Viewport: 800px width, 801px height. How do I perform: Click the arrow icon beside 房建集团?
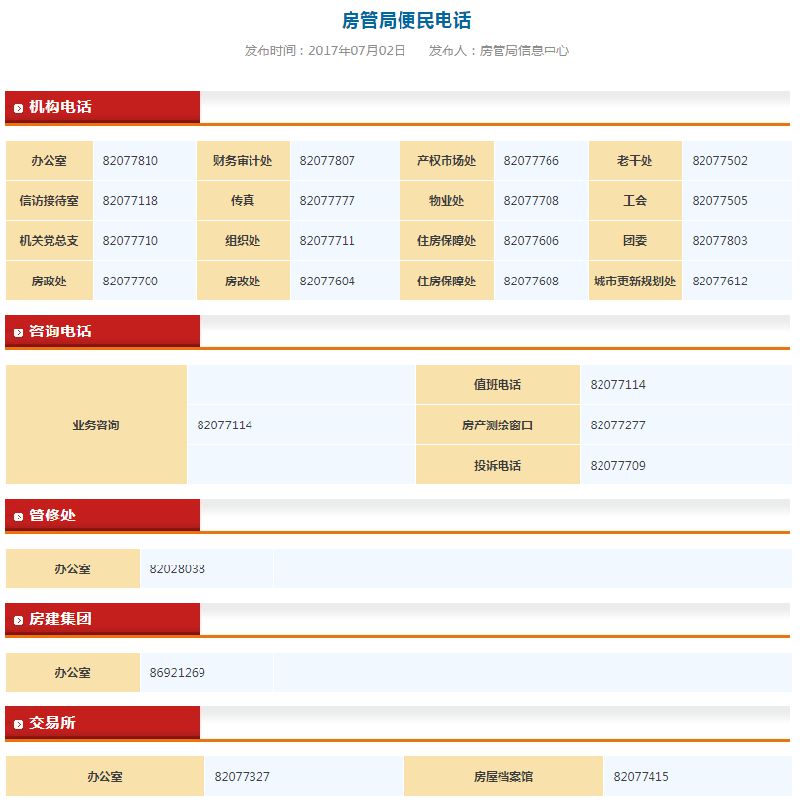point(18,620)
